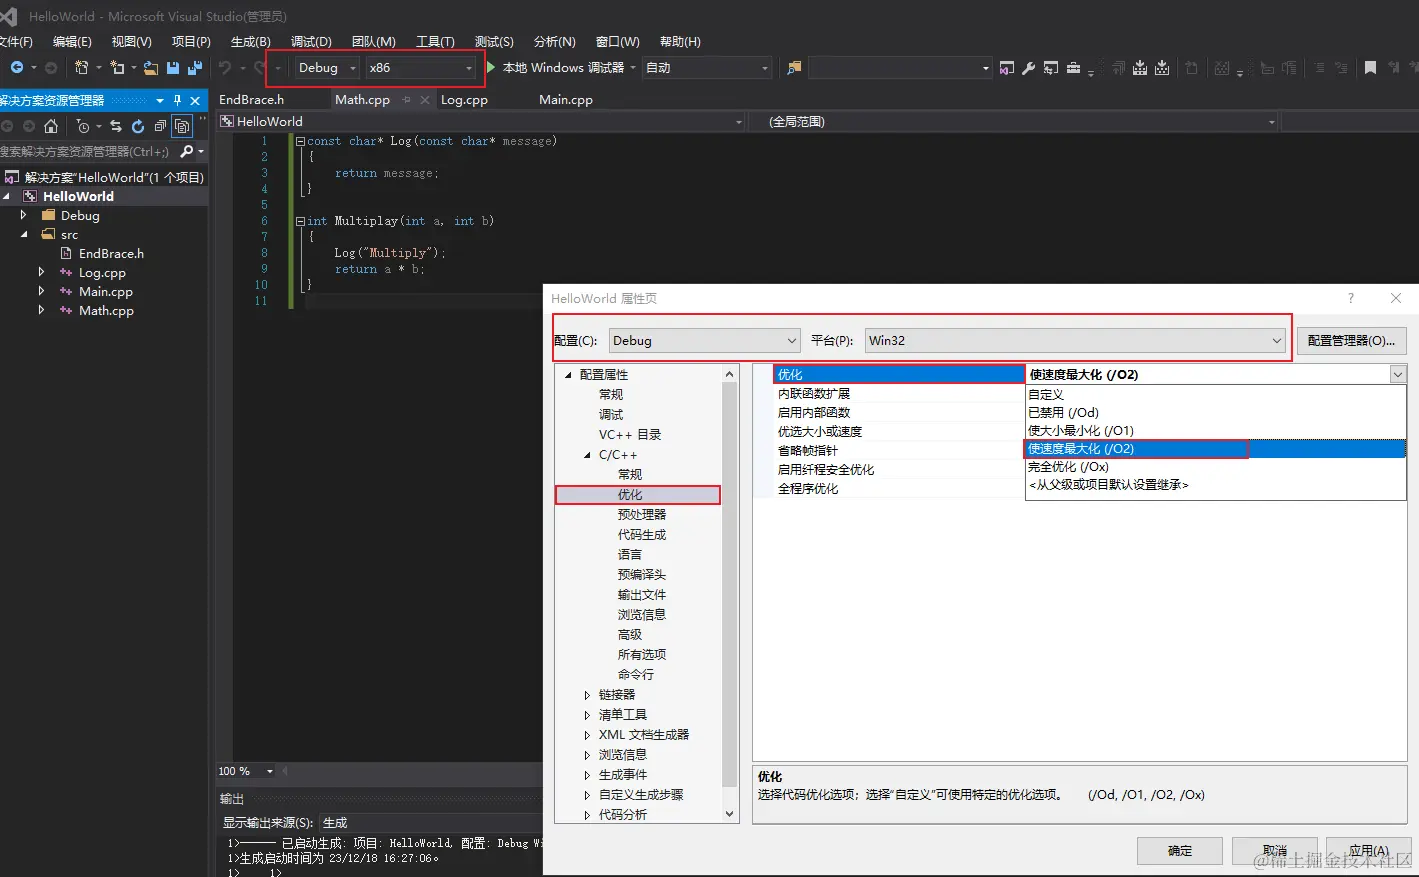
Task: Click the Solution Explorer search field
Action: pos(88,152)
